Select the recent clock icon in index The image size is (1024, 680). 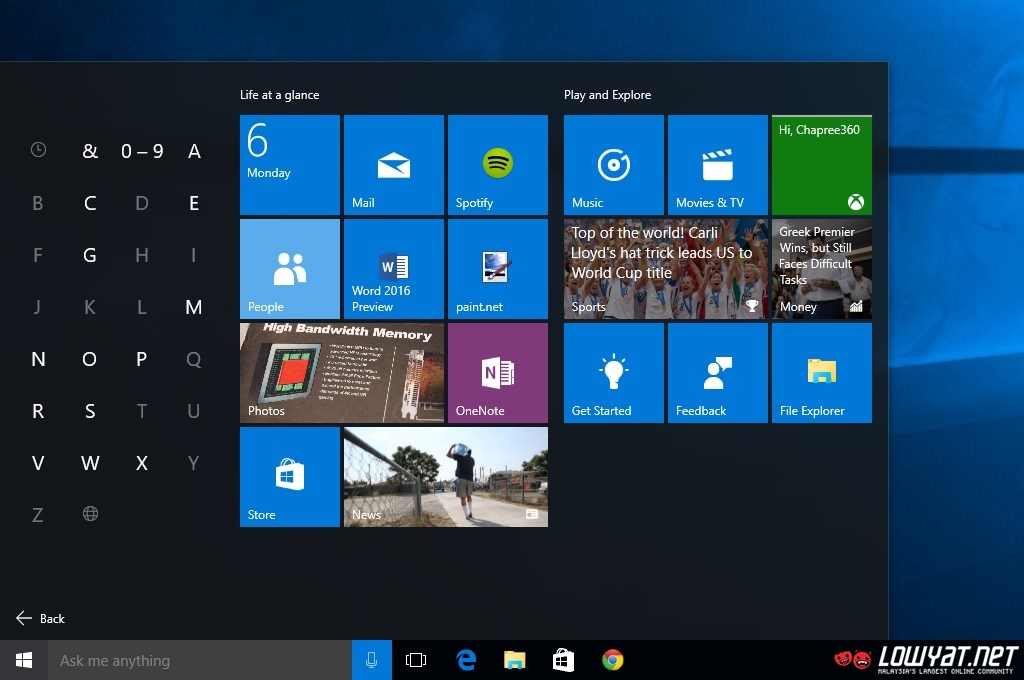point(38,150)
